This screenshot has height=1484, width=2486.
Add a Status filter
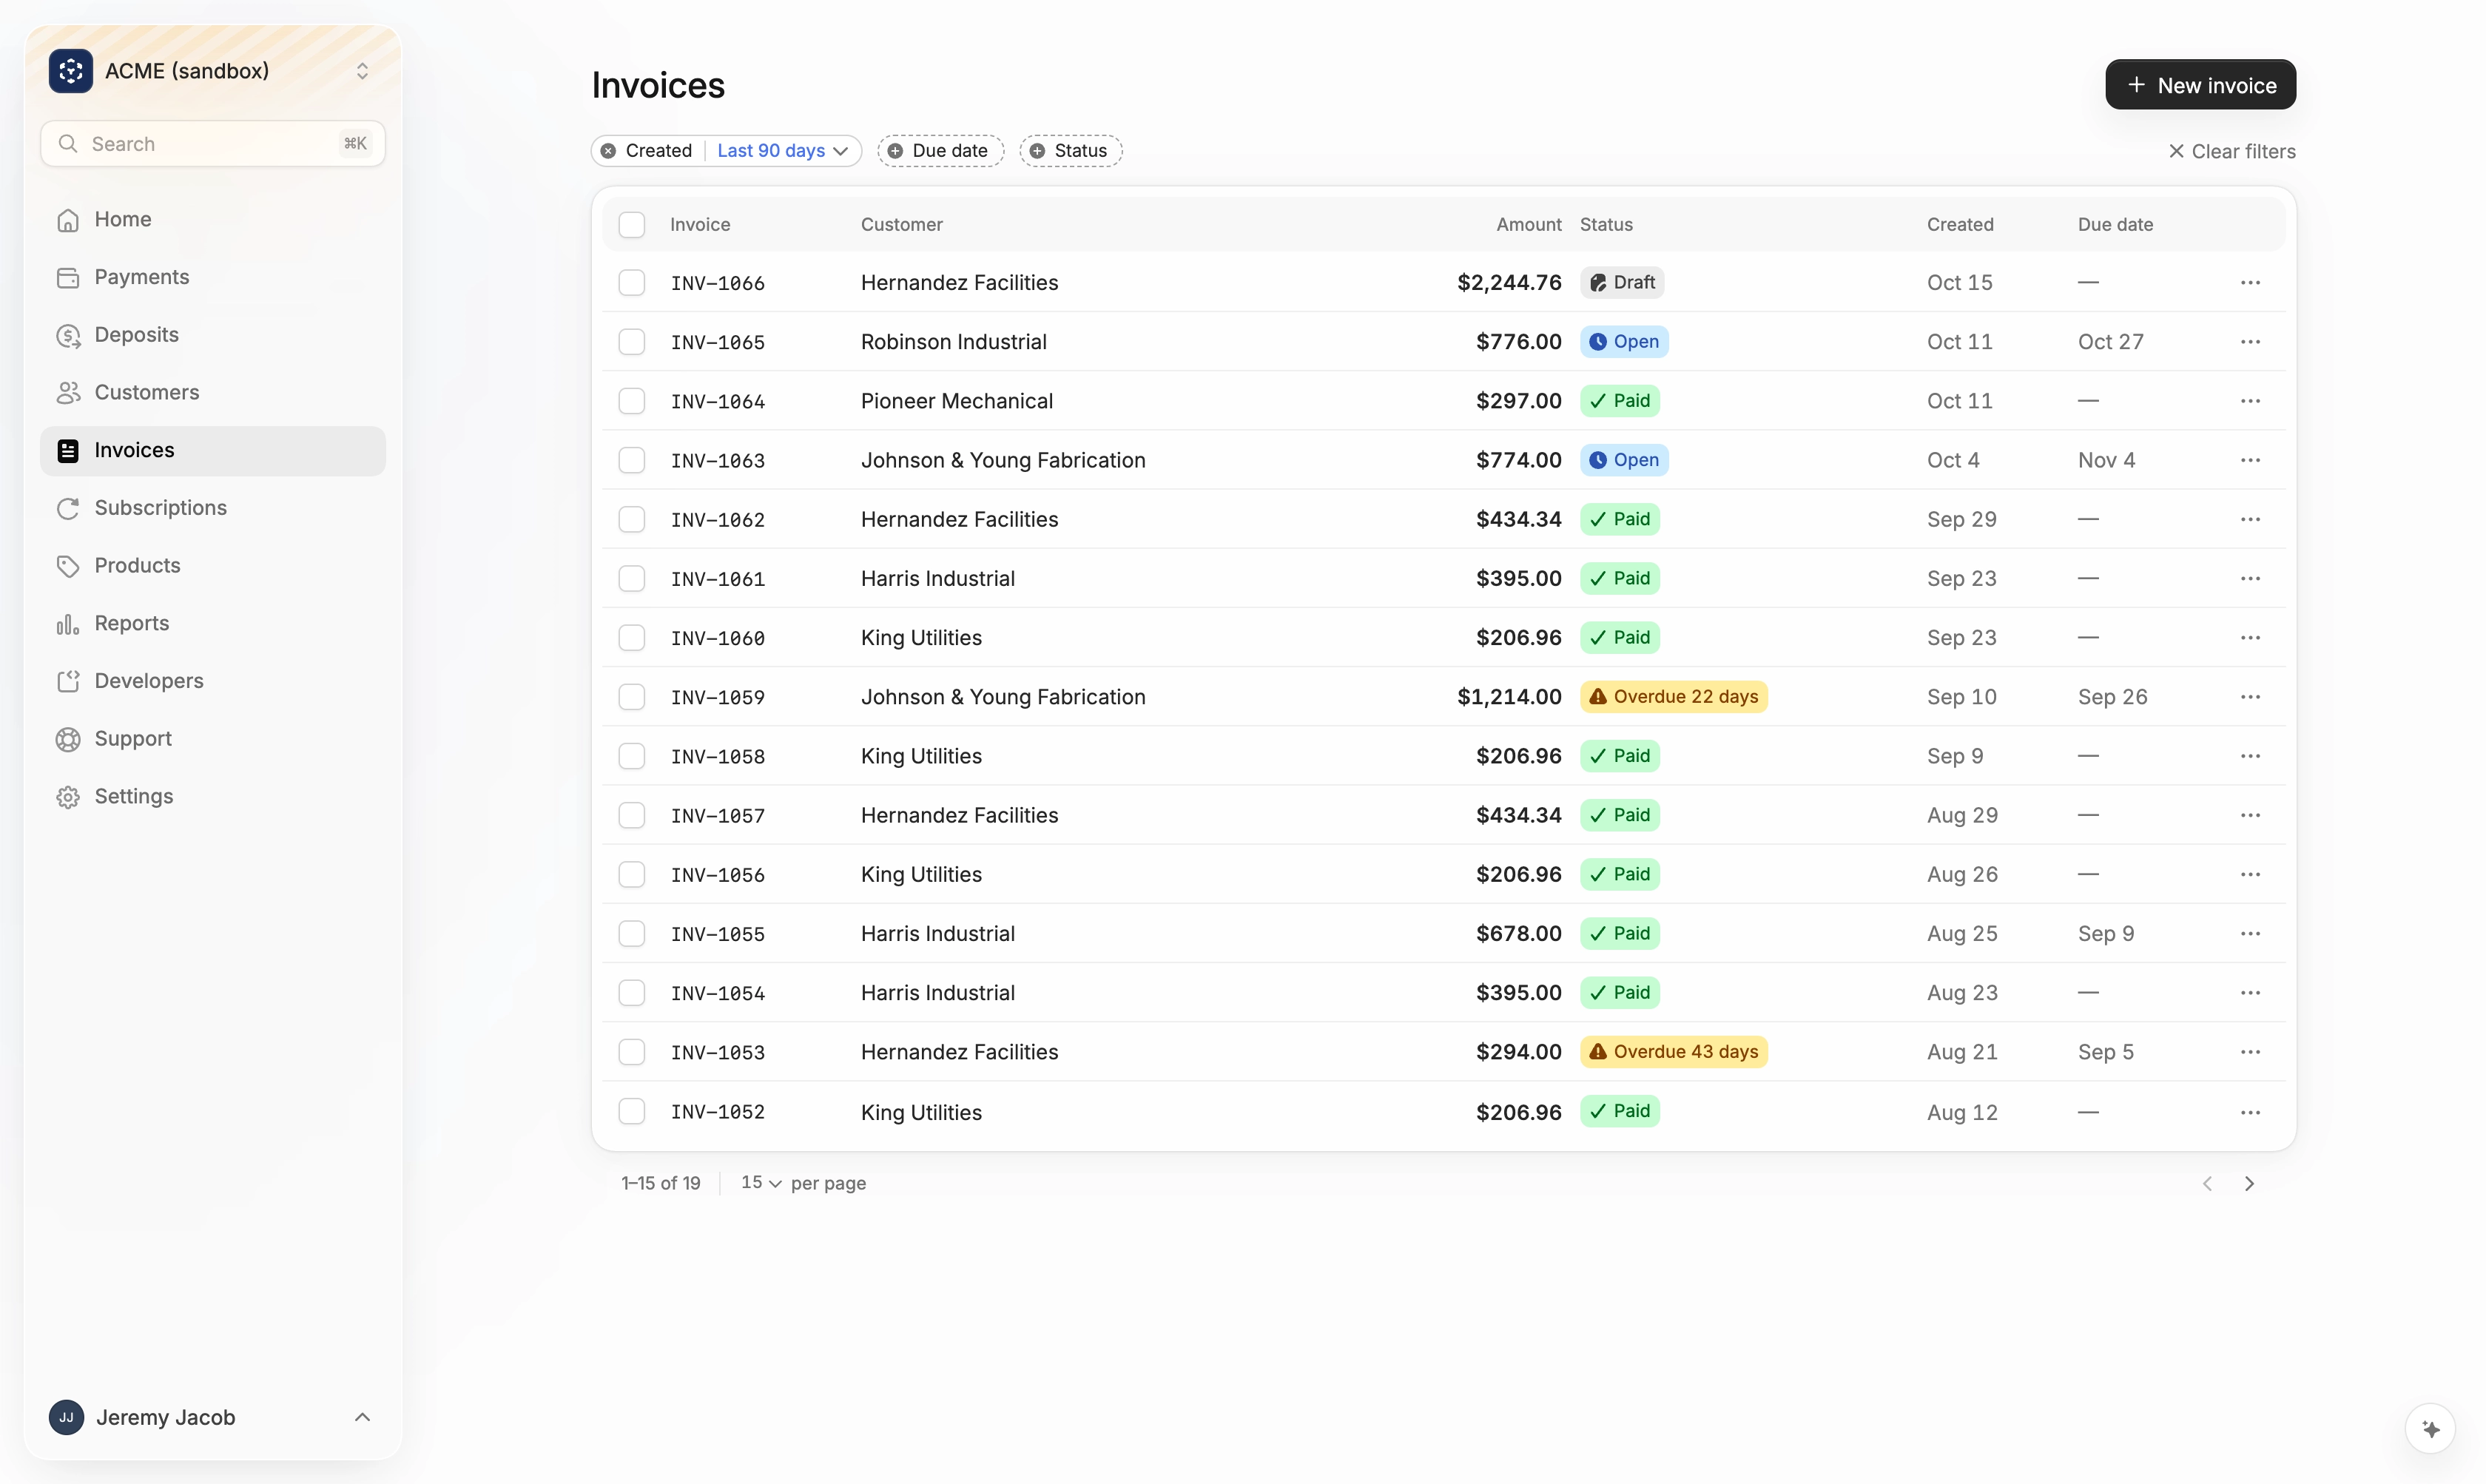click(x=1071, y=151)
